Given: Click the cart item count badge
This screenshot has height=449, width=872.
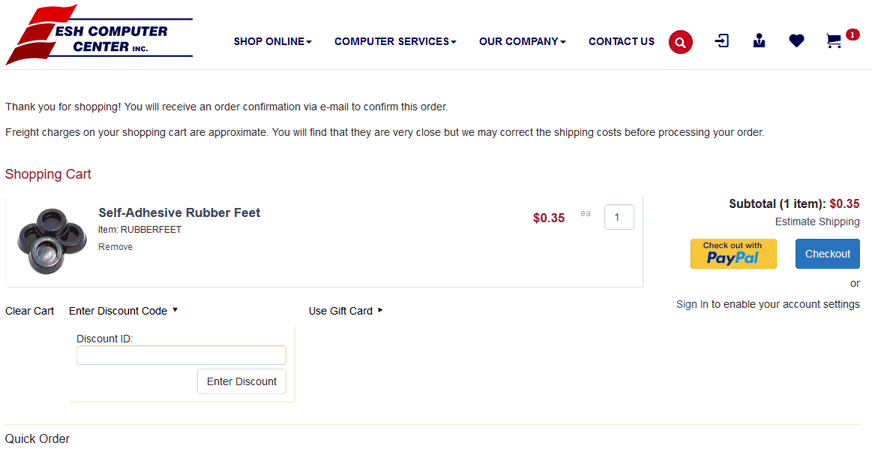Looking at the screenshot, I should 852,34.
